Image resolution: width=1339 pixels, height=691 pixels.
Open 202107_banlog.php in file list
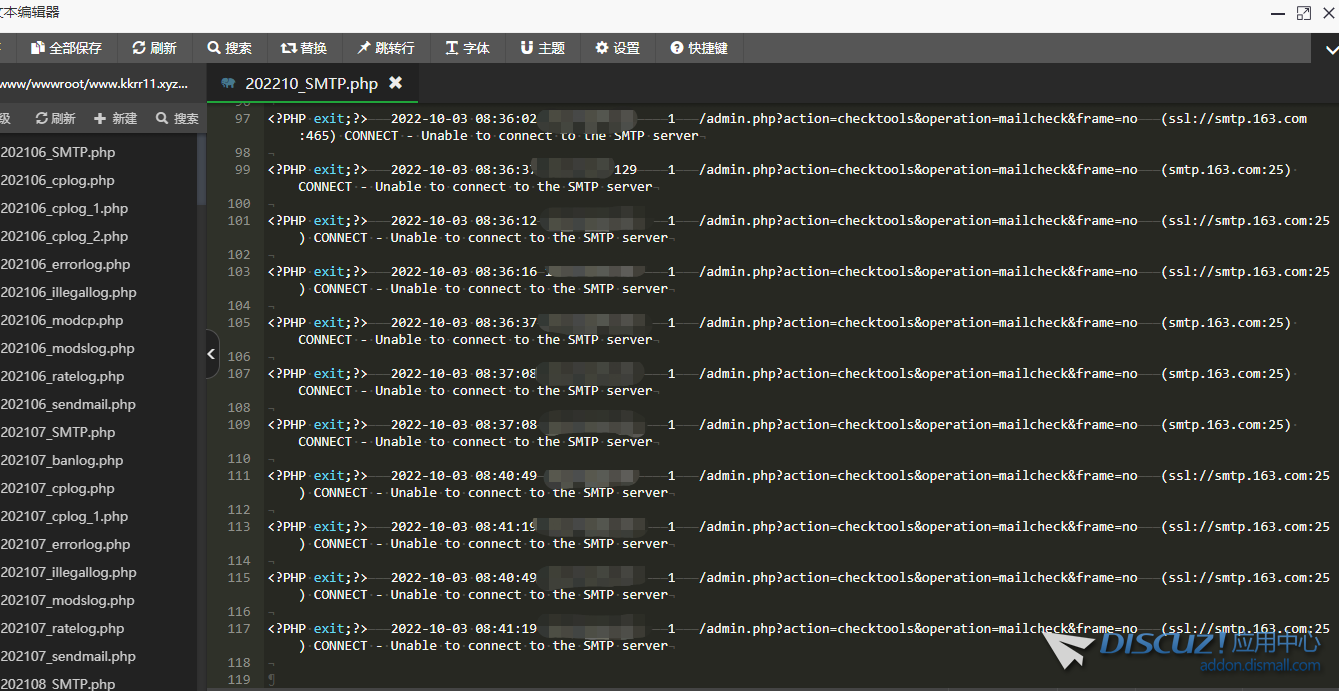(x=62, y=461)
